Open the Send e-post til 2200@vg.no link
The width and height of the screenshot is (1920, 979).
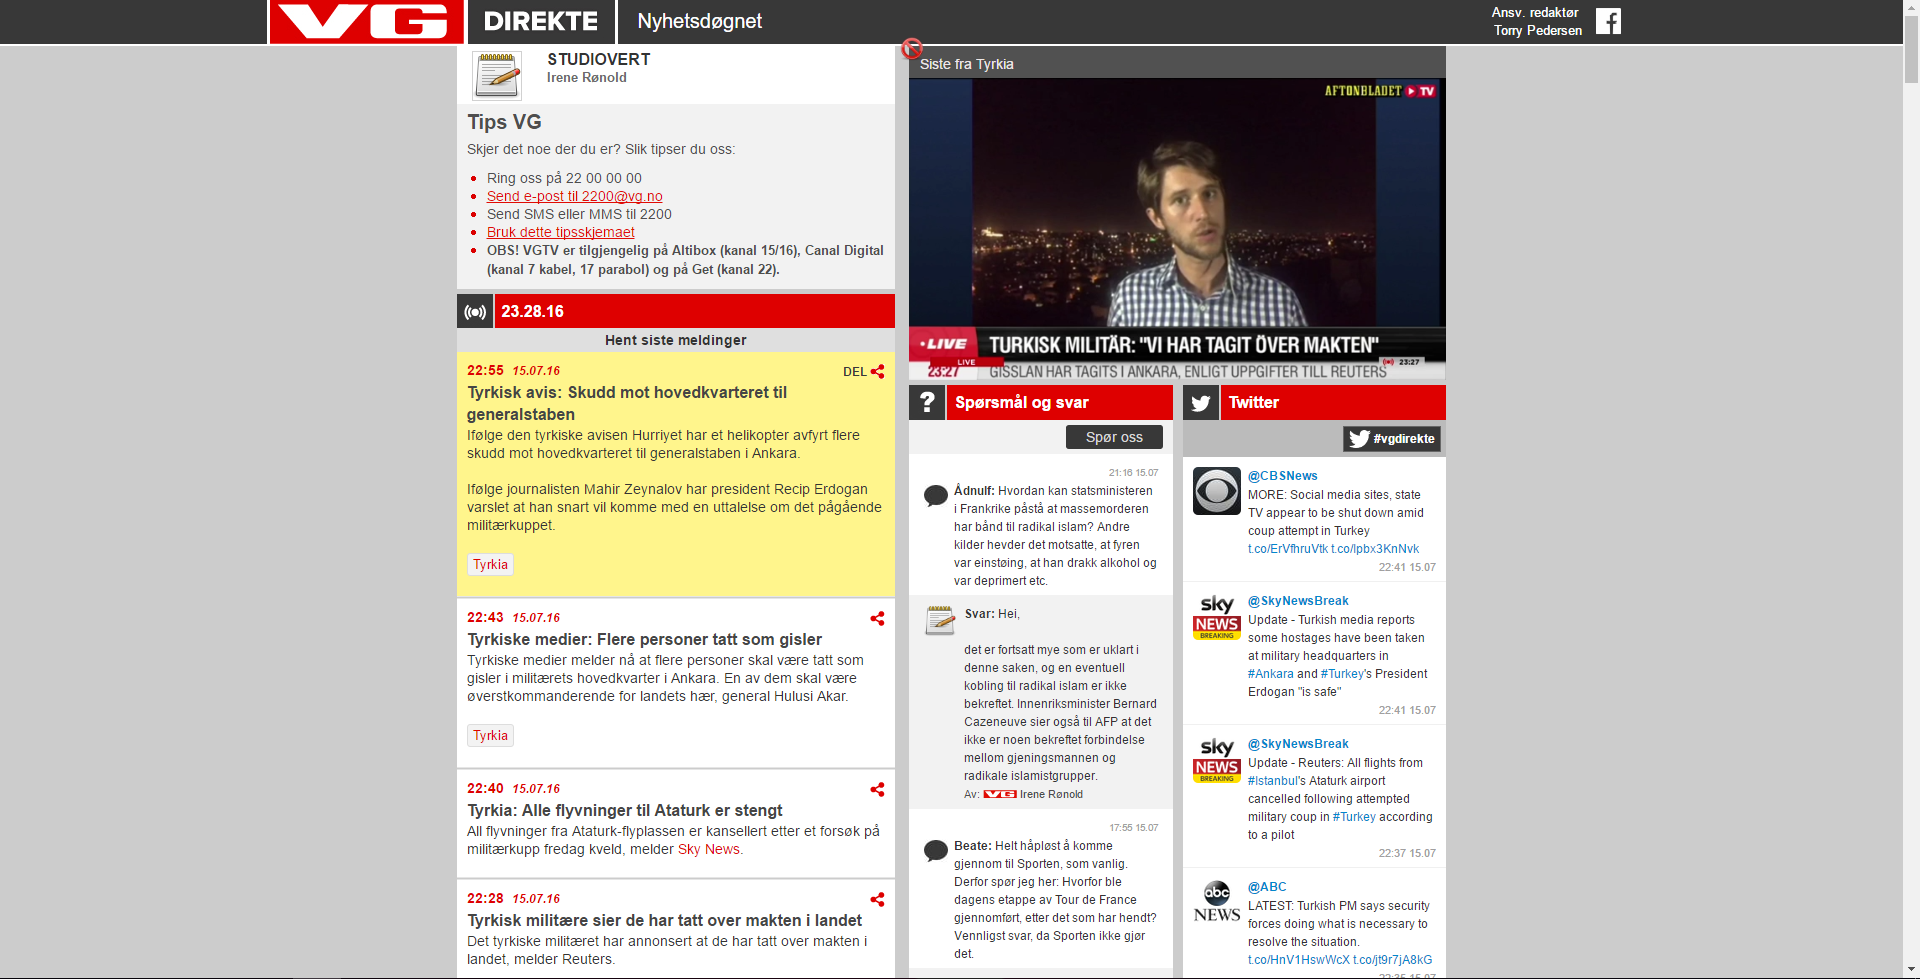575,197
